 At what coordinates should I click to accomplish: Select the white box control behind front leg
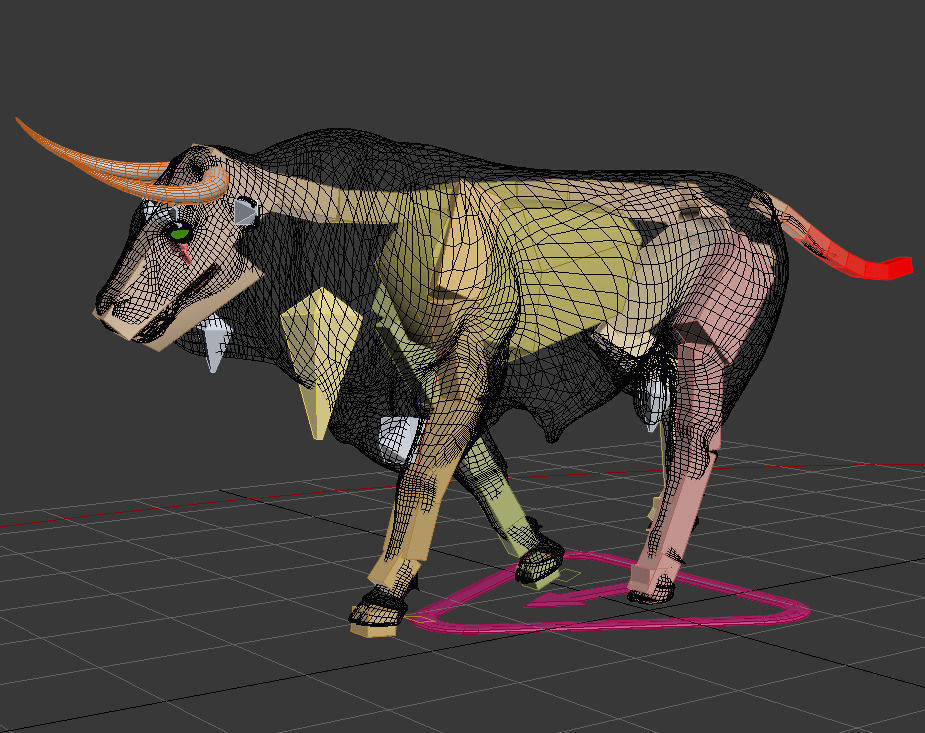399,439
